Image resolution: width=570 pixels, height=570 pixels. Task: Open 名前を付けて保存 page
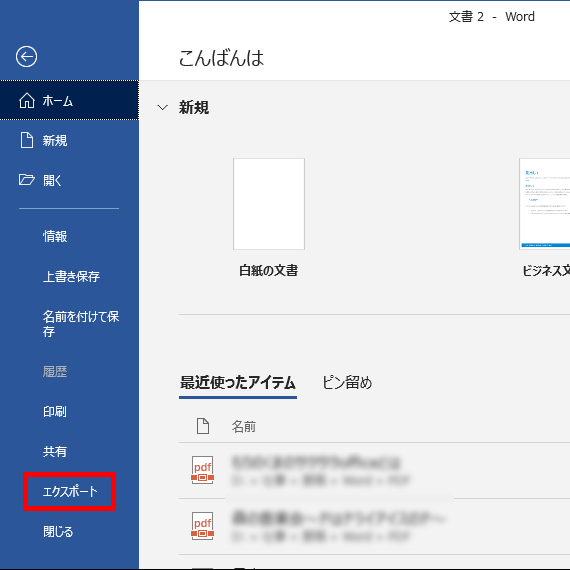pyautogui.click(x=81, y=324)
